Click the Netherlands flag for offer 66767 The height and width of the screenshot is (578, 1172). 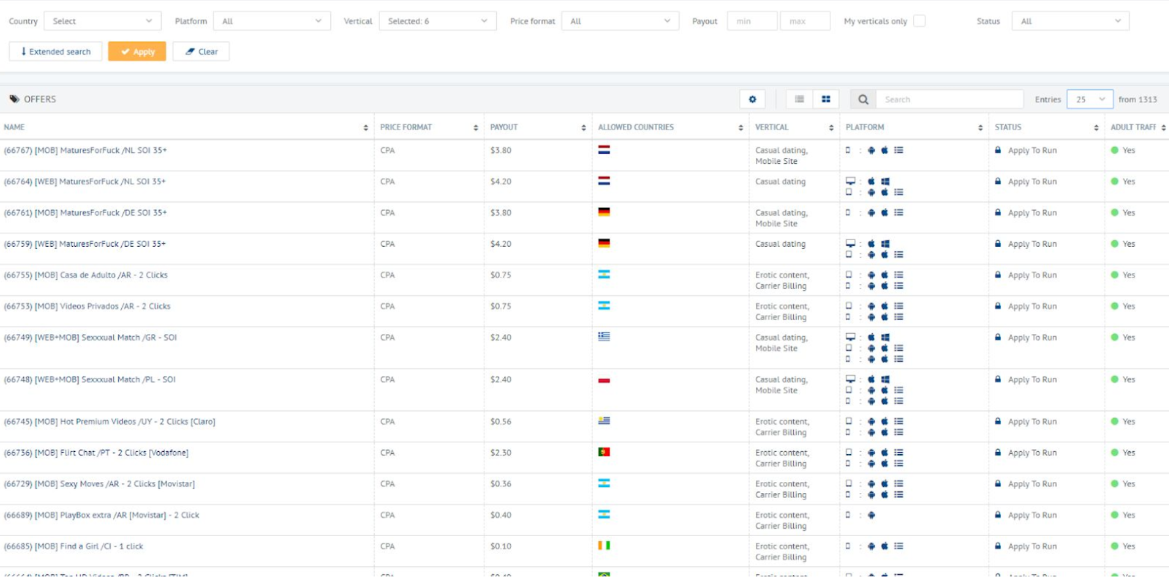604,150
